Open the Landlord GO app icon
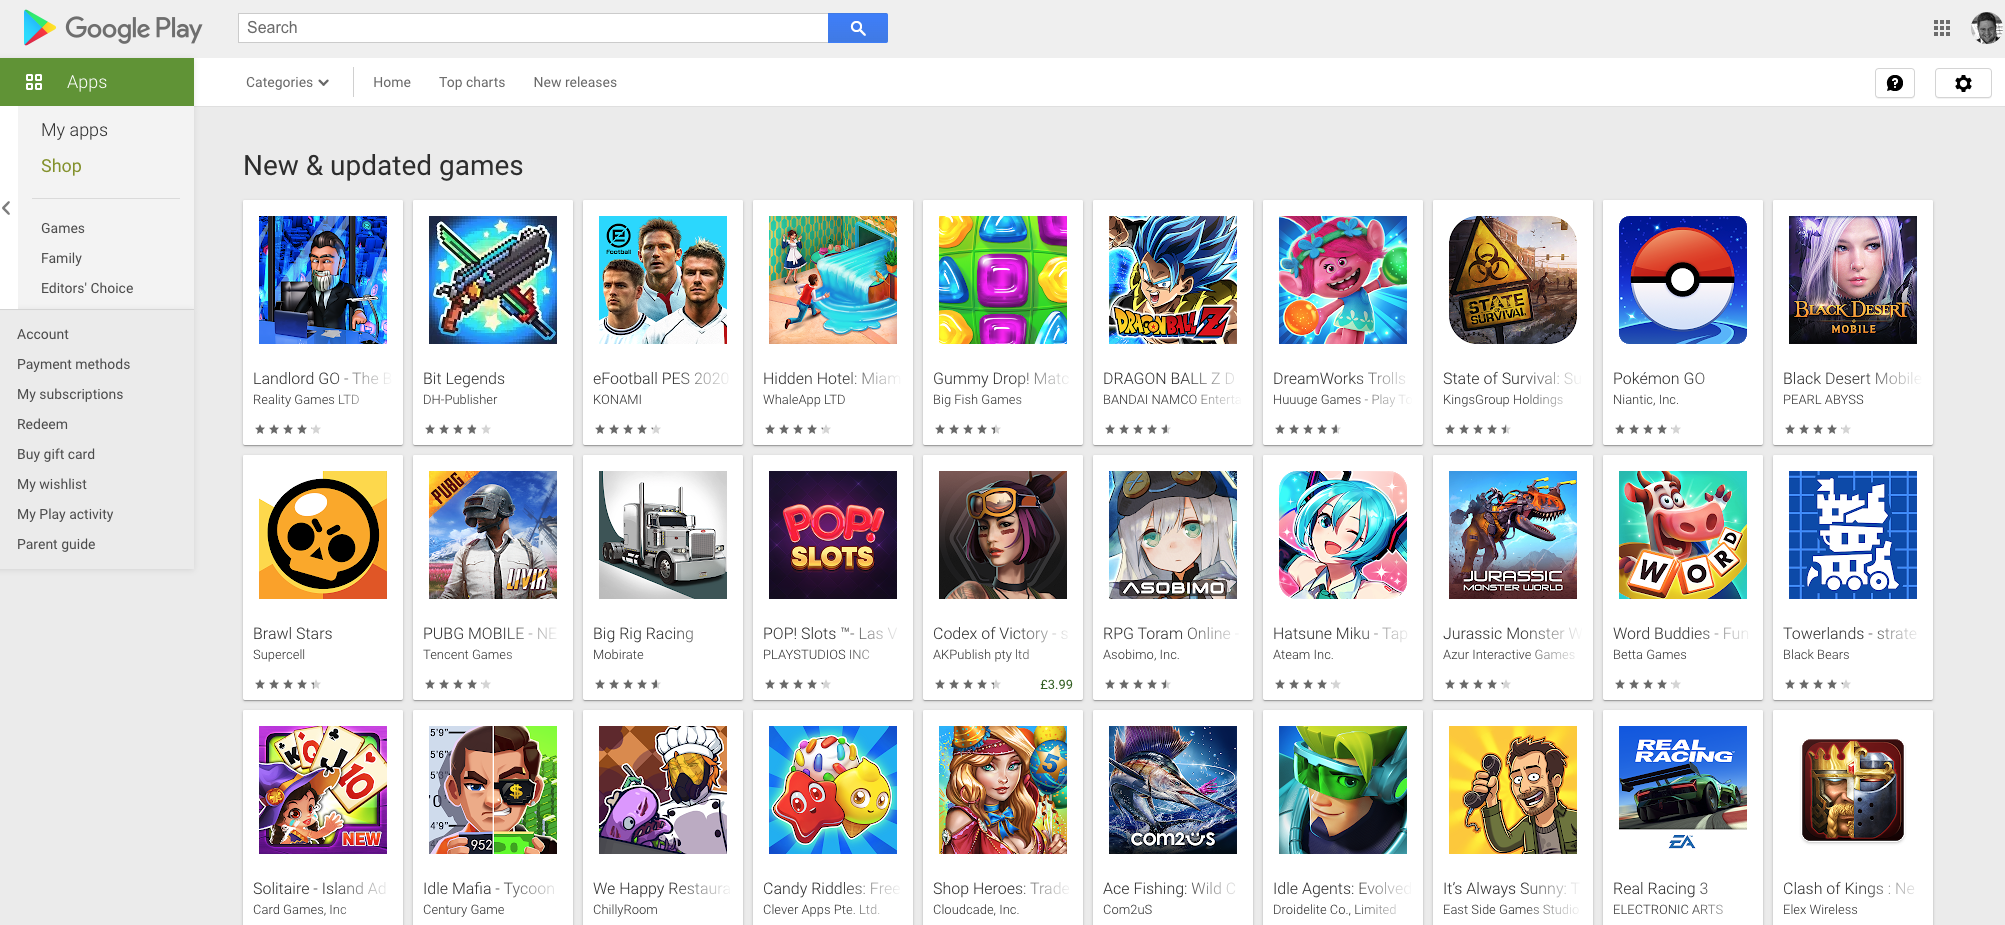This screenshot has width=2005, height=925. (323, 280)
